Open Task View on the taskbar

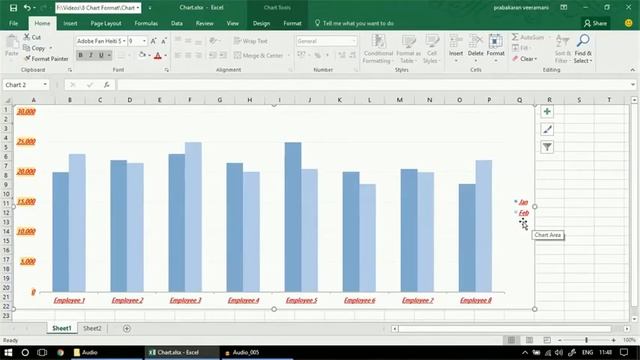tap(42, 352)
